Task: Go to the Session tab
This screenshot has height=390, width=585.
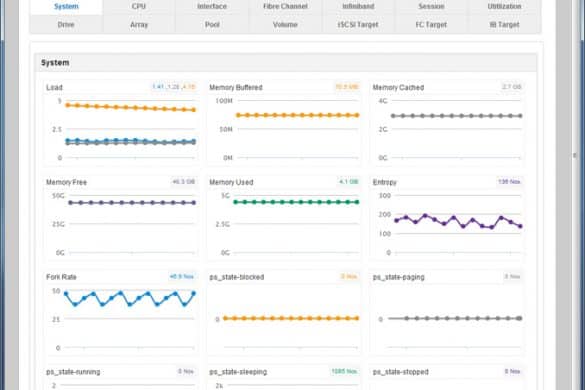Action: click(431, 6)
